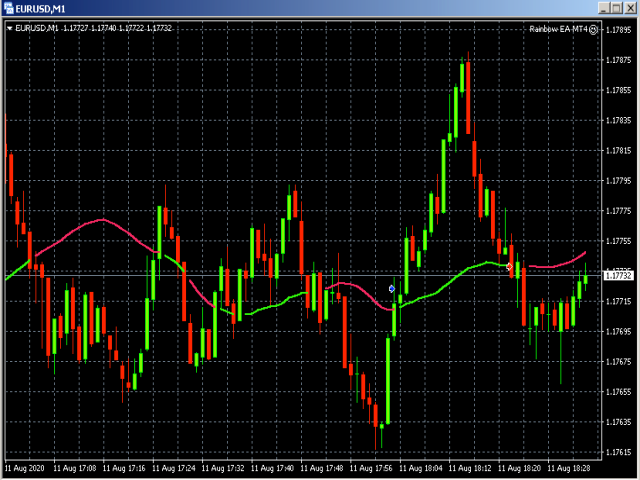The image size is (640, 480).
Task: Click the 1.17755 price scale value
Action: [618, 241]
